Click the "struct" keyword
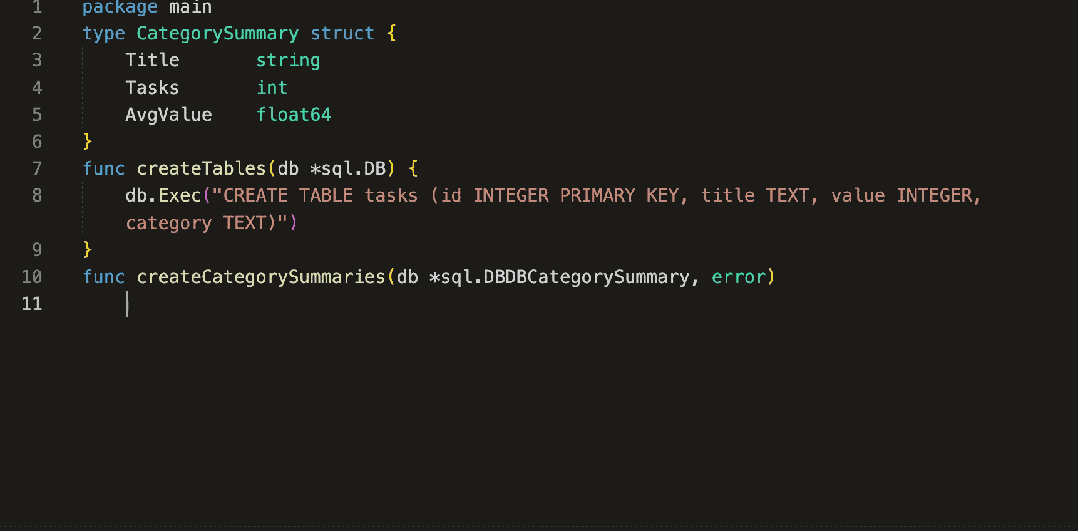Screen dimensions: 1078x531 click(342, 34)
